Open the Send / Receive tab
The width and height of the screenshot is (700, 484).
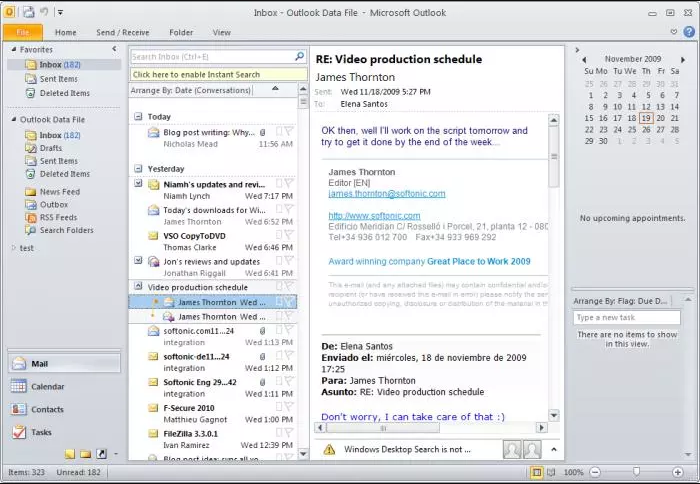pos(123,32)
